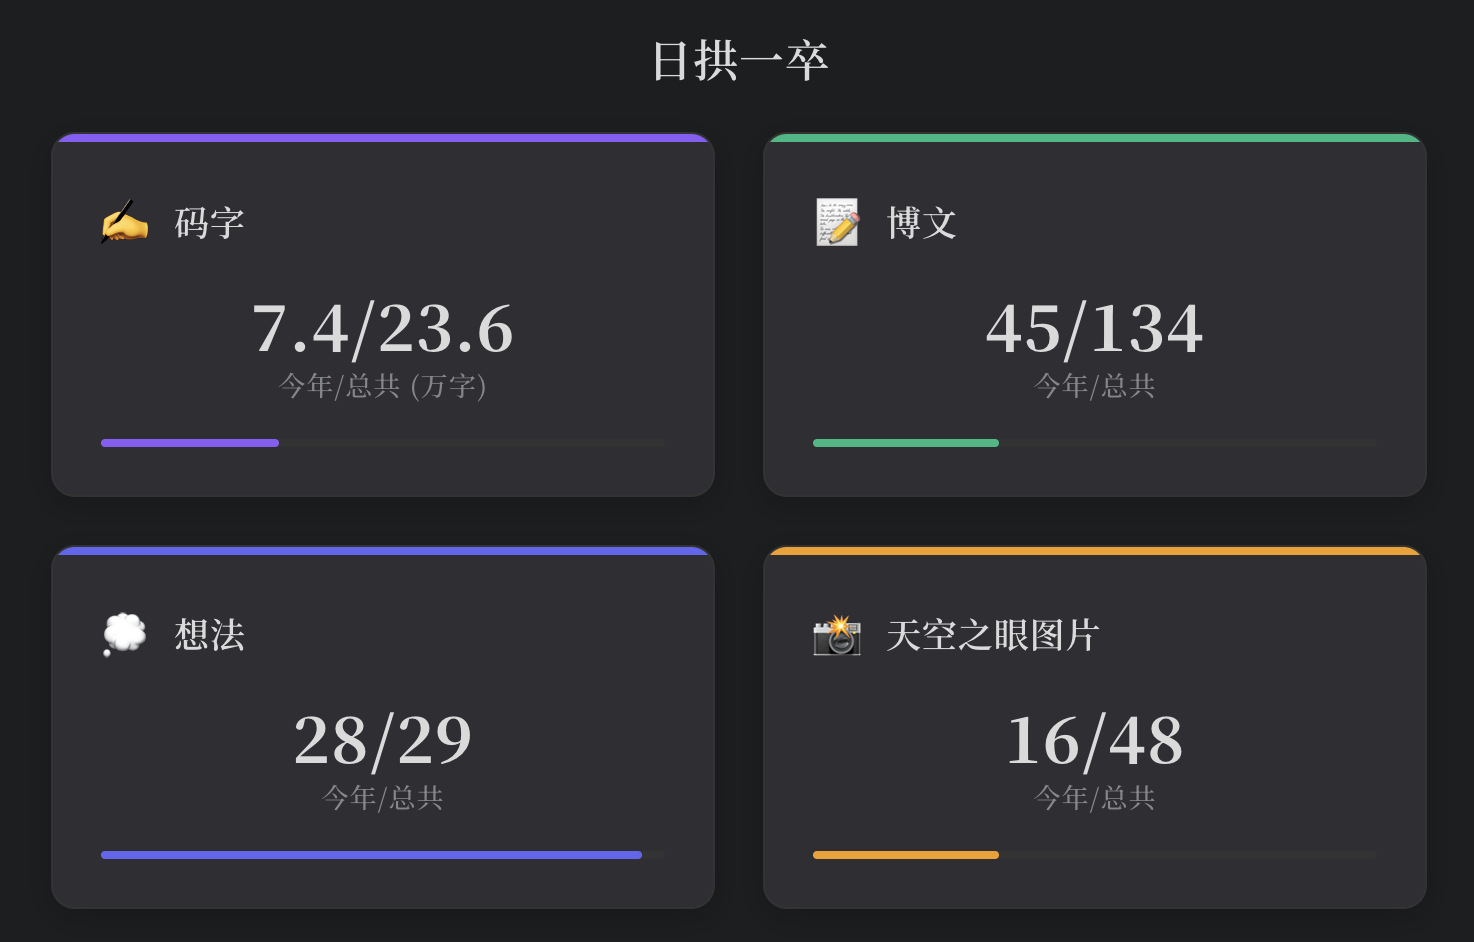
Task: Click the 天空之眼图片 orange progress bar
Action: tap(1093, 855)
